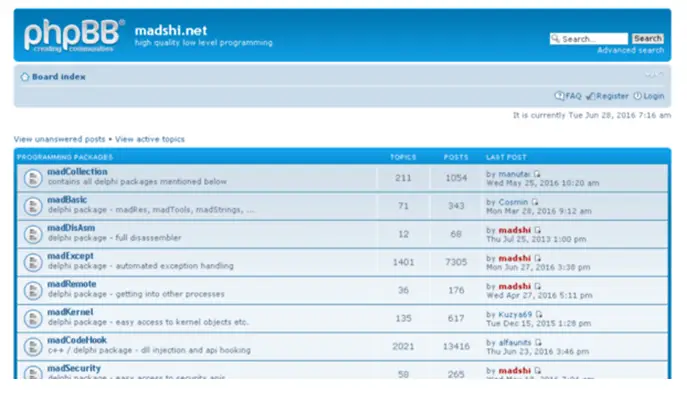Open the Login link

tap(654, 96)
